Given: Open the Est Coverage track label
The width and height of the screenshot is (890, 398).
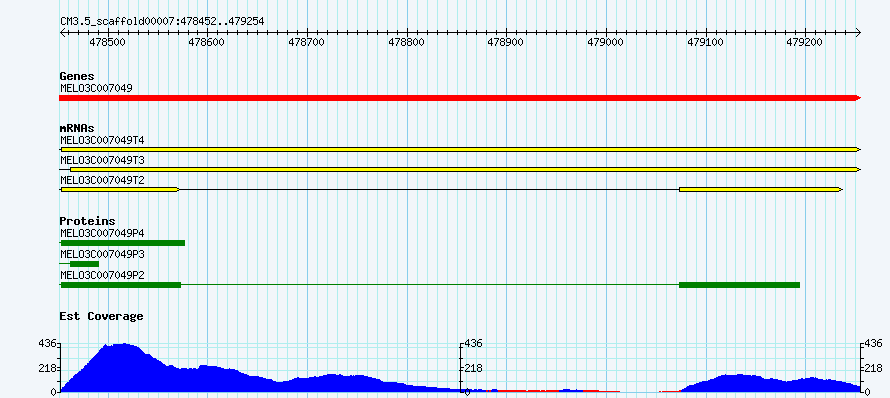Looking at the screenshot, I should (101, 316).
